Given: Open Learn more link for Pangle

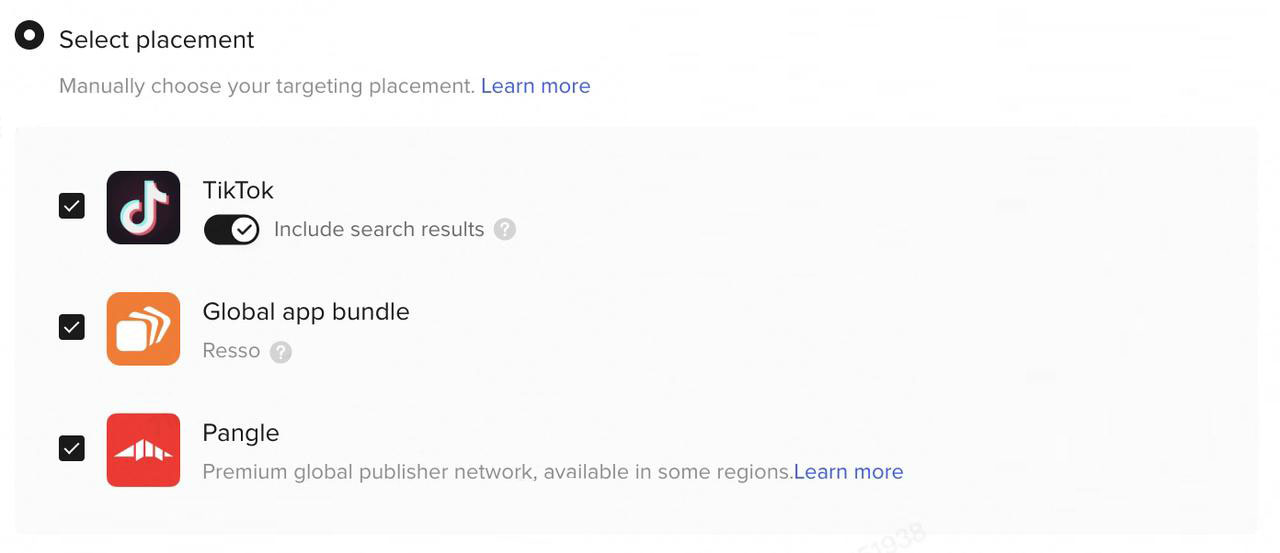Looking at the screenshot, I should (848, 471).
